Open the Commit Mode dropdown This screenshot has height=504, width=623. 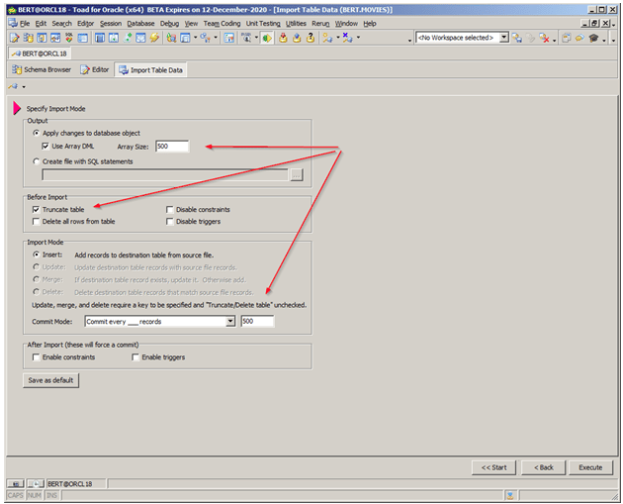pos(230,321)
